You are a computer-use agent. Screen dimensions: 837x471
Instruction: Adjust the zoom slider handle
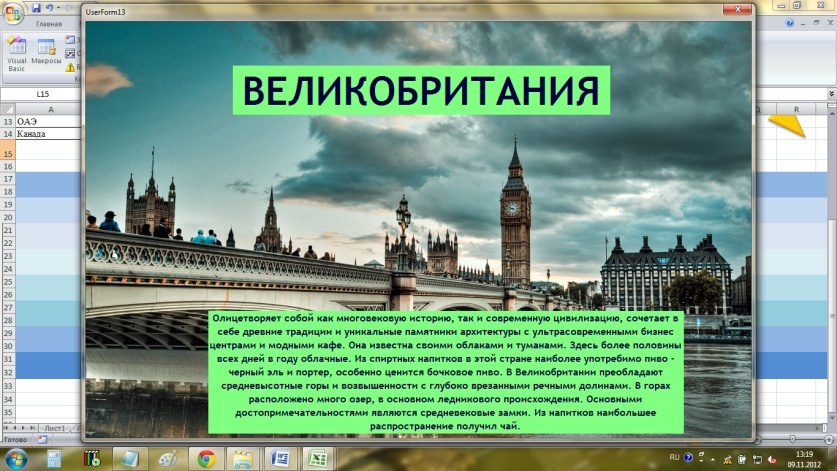tap(792, 439)
